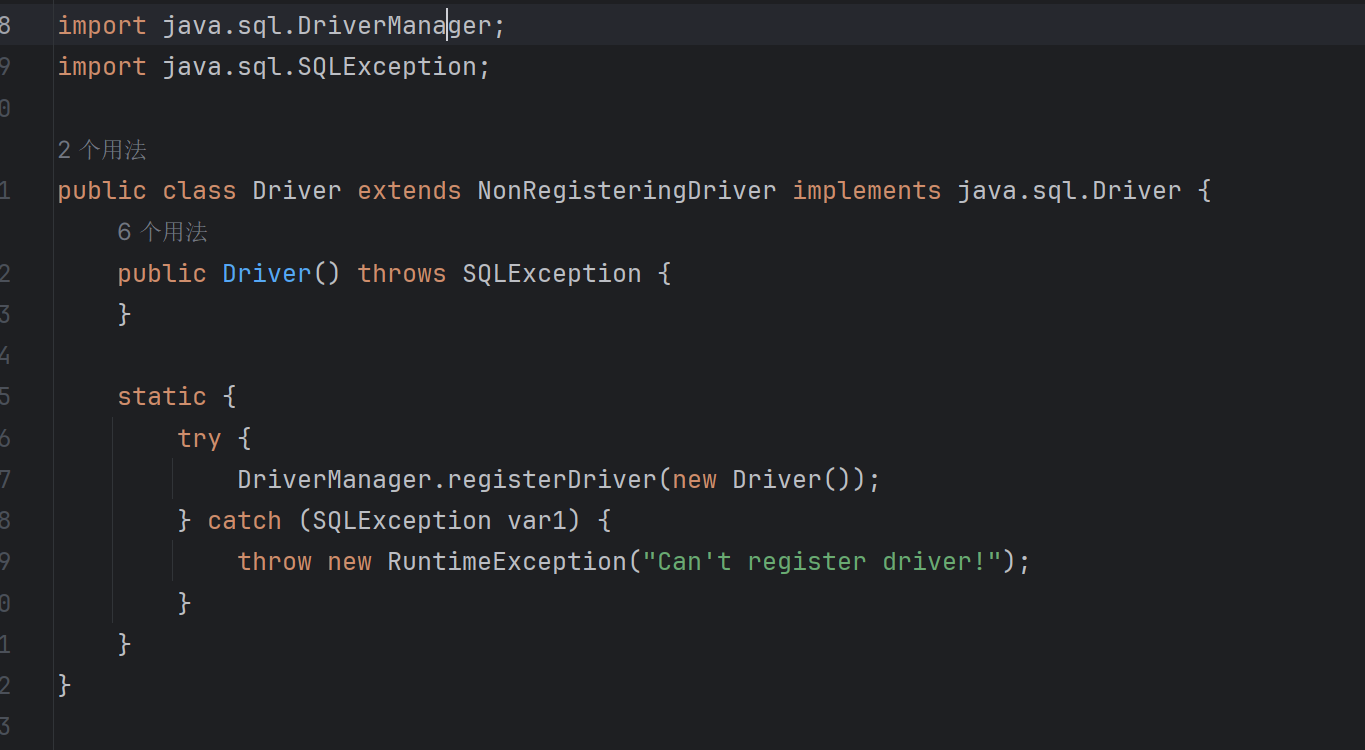The image size is (1365, 750).
Task: Click java.sql.Driver after implements
Action: [1070, 191]
